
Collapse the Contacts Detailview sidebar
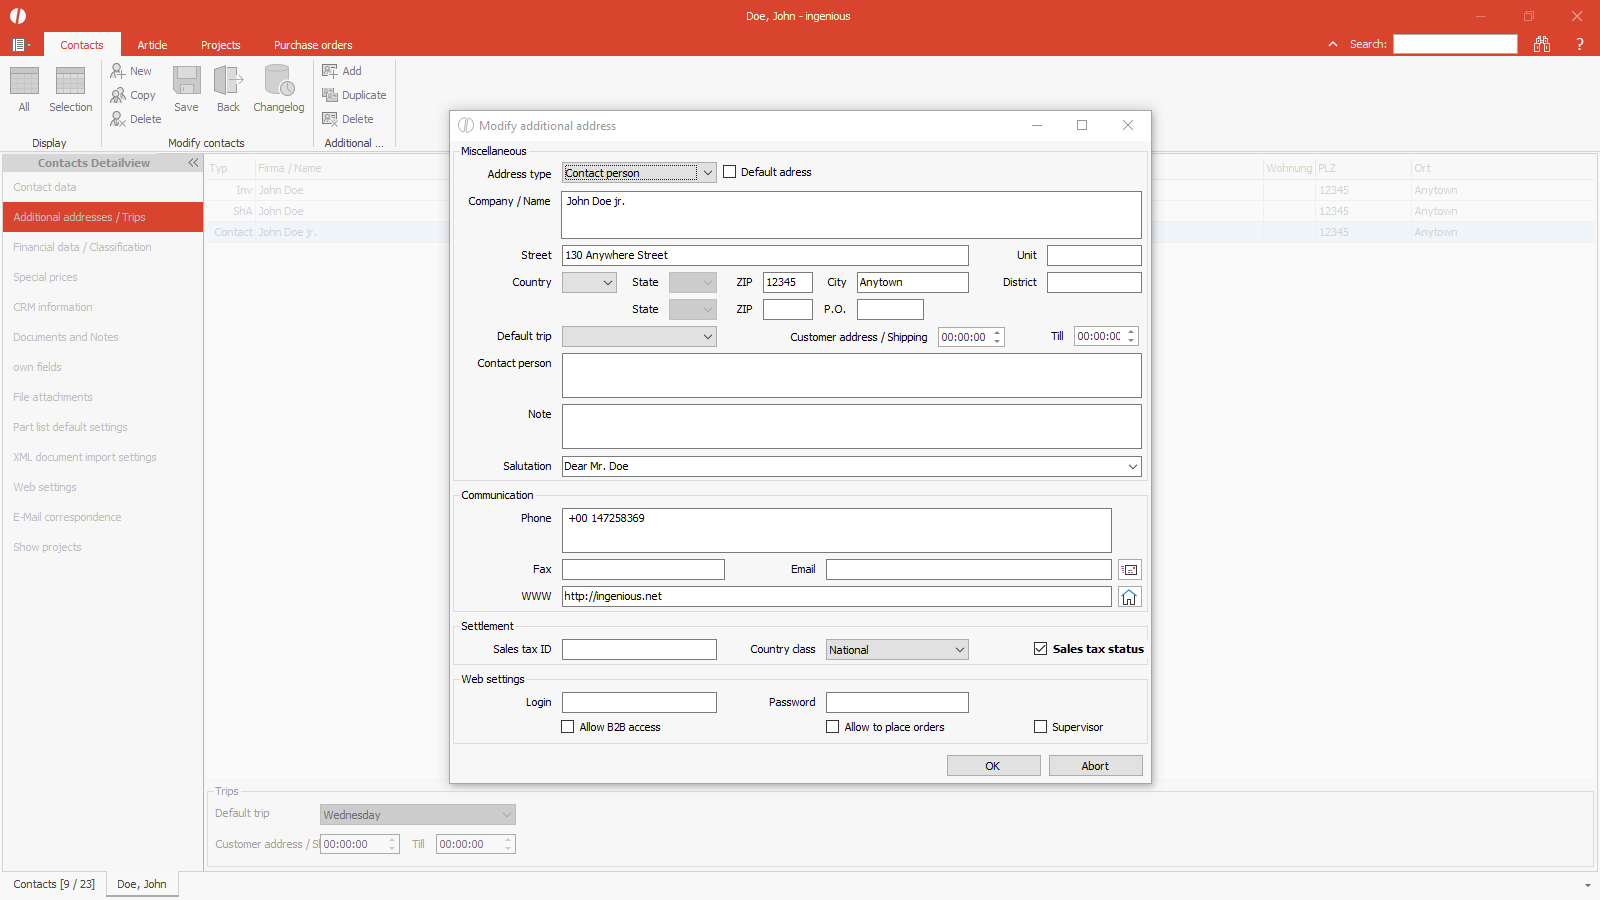pyautogui.click(x=193, y=163)
